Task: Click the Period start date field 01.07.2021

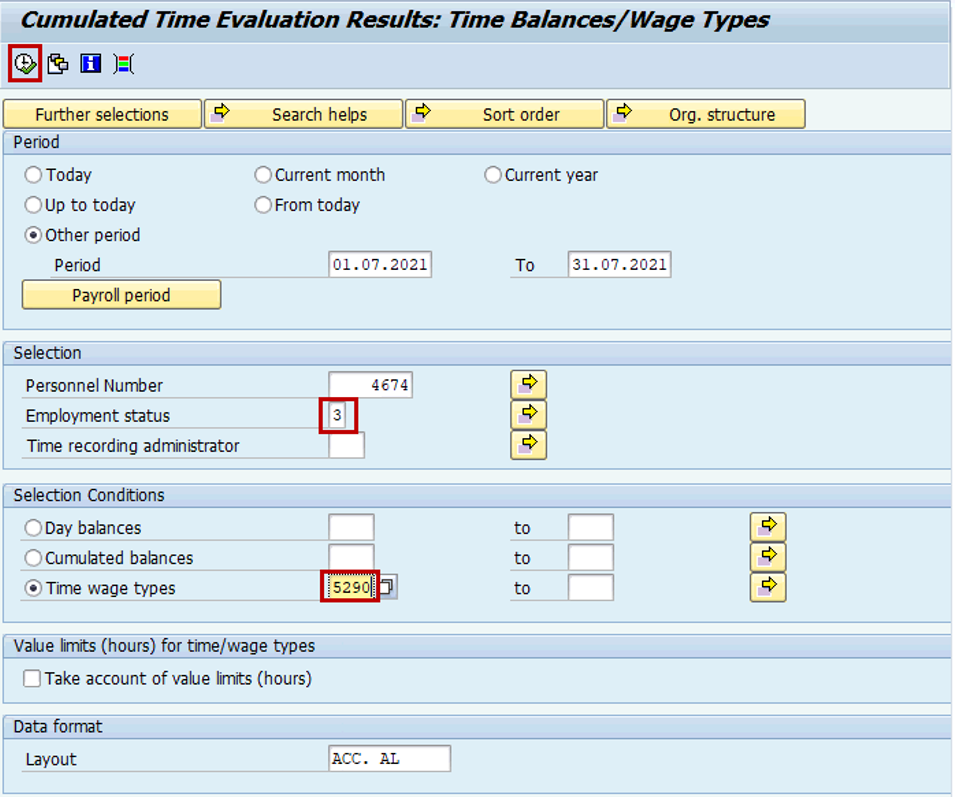Action: point(380,264)
